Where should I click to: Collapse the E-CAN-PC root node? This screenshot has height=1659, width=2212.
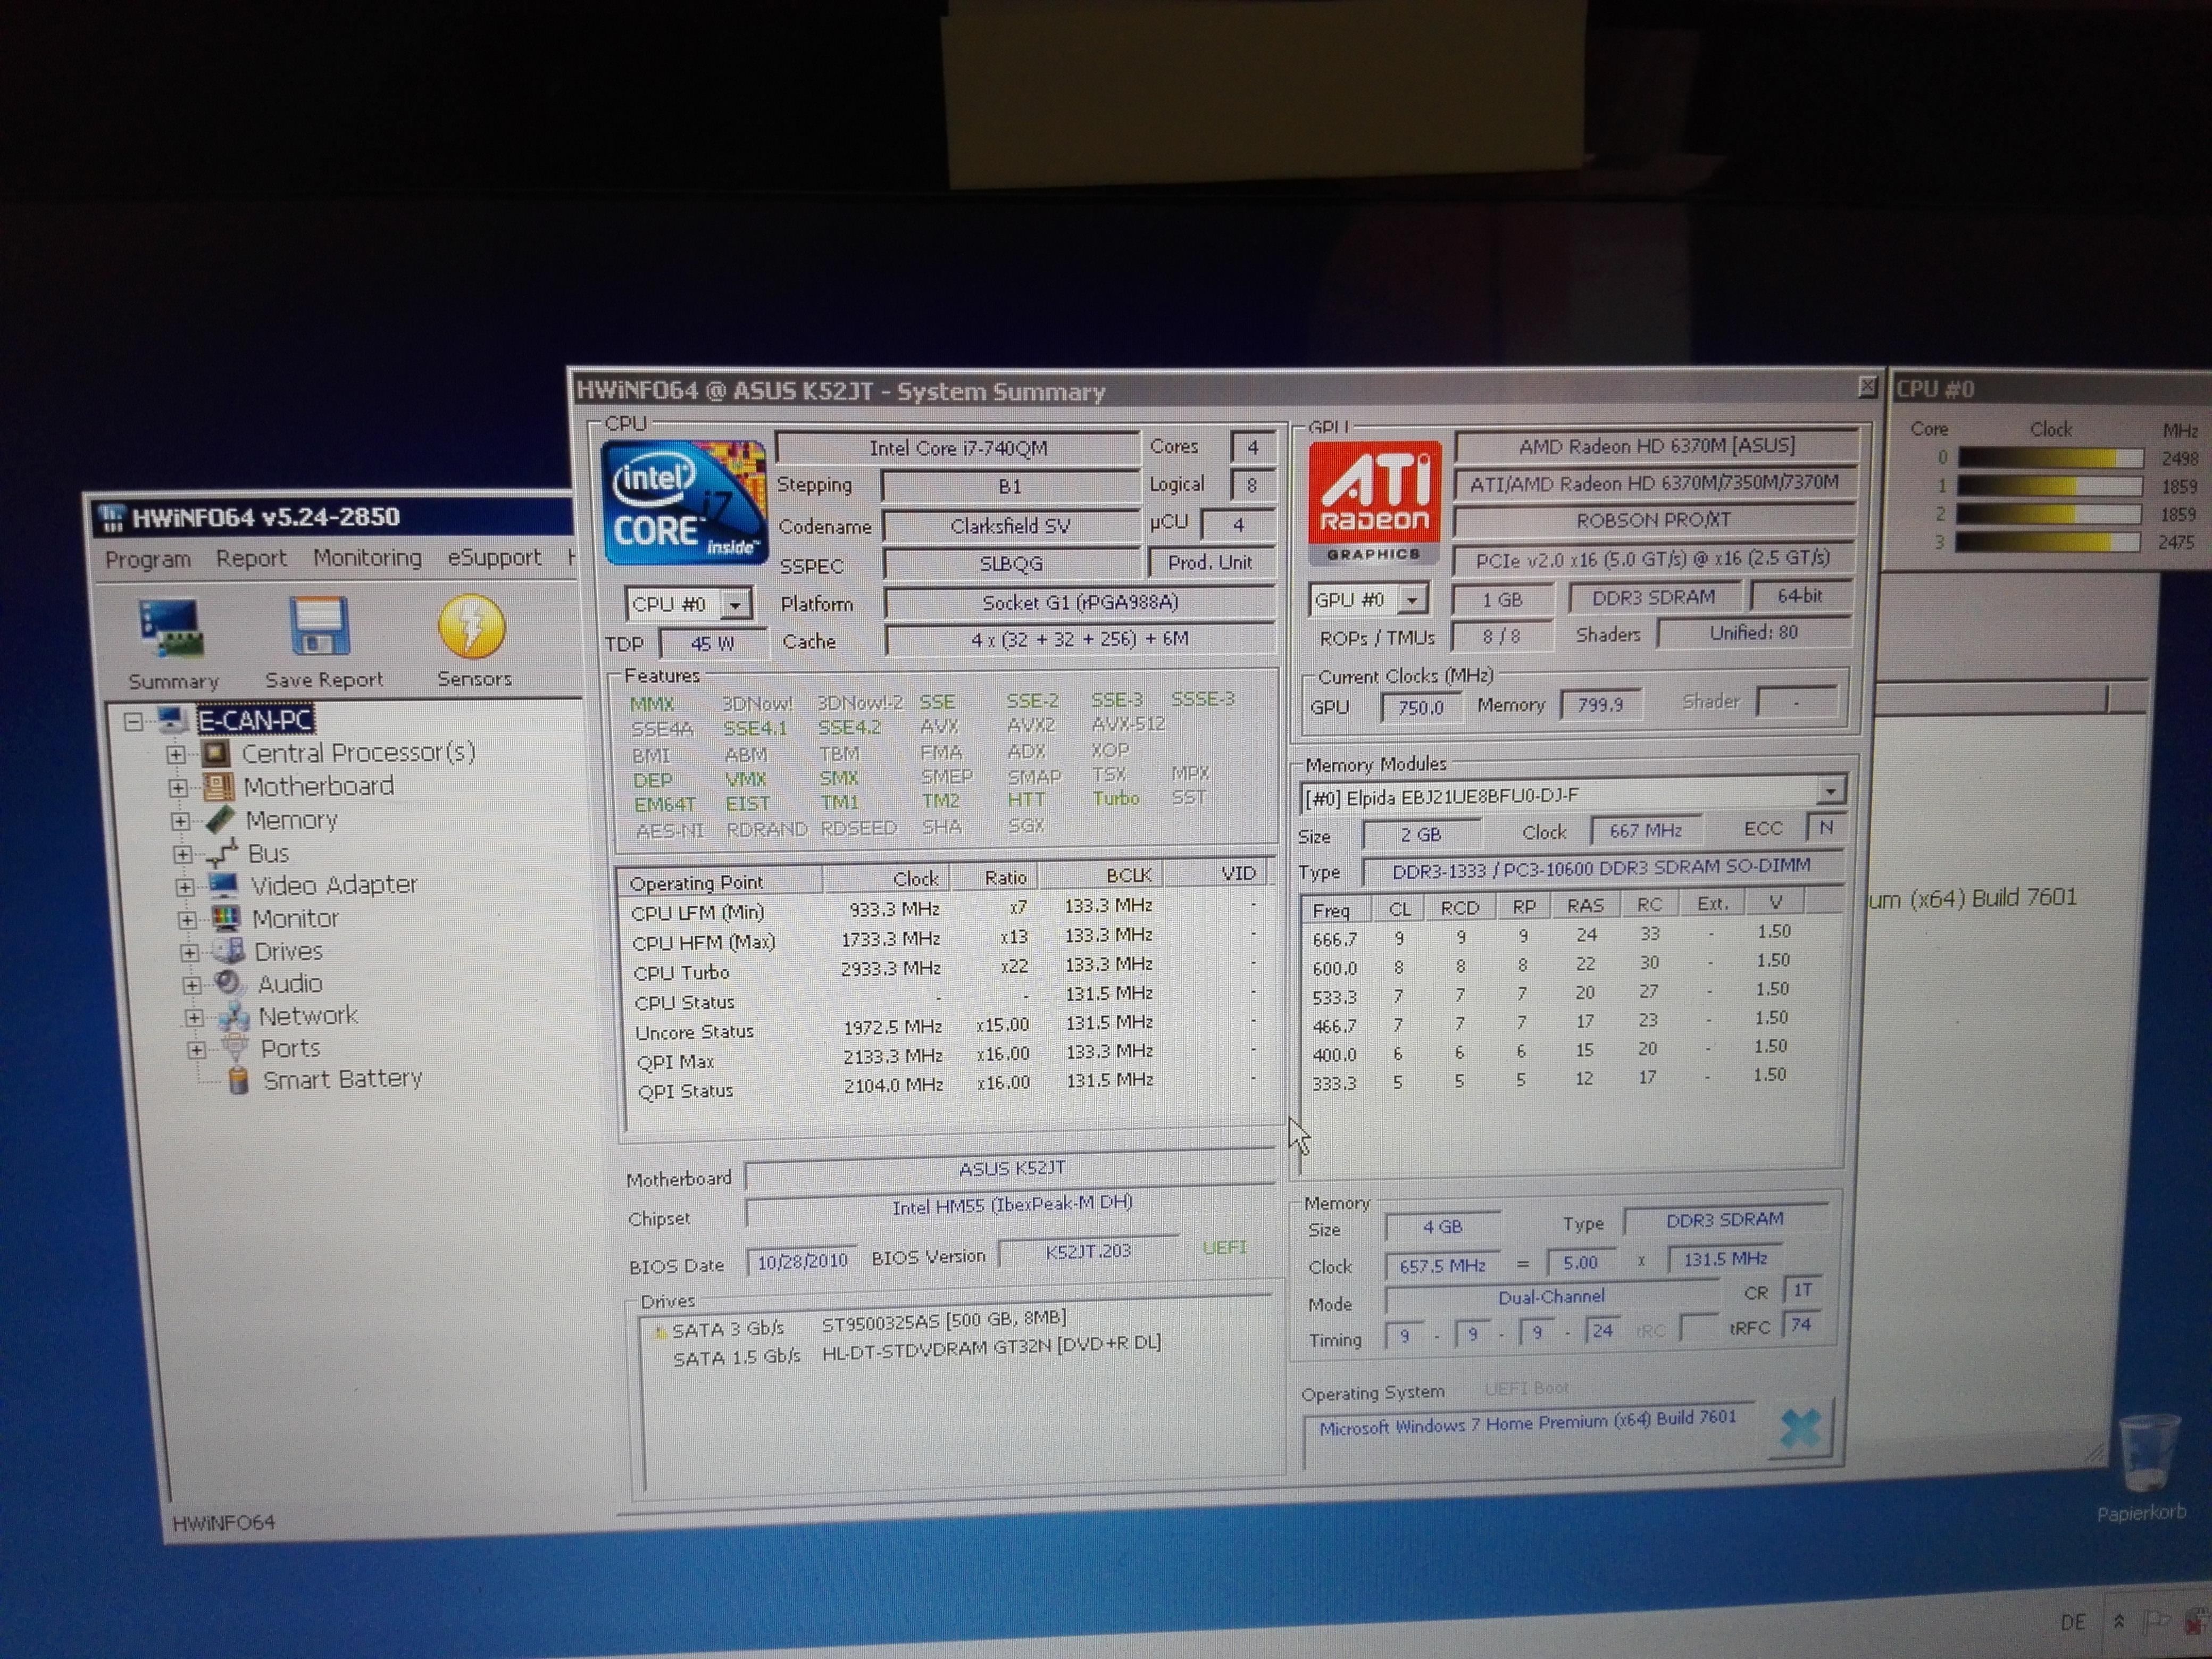(133, 721)
